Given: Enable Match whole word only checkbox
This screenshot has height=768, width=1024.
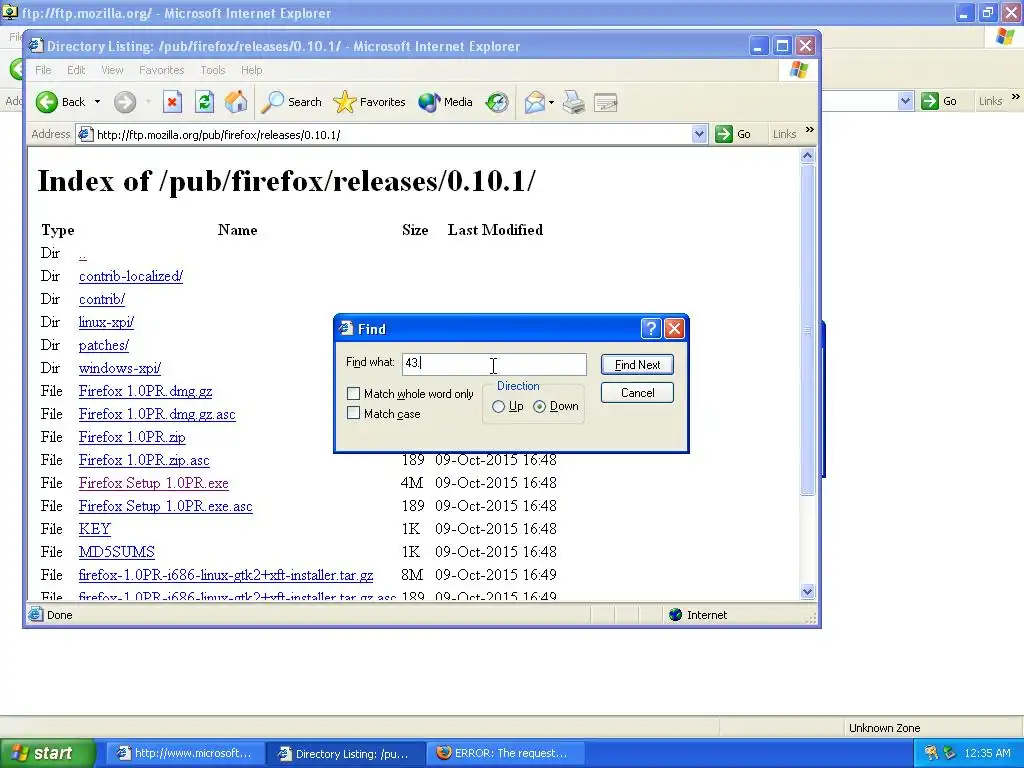Looking at the screenshot, I should (353, 394).
